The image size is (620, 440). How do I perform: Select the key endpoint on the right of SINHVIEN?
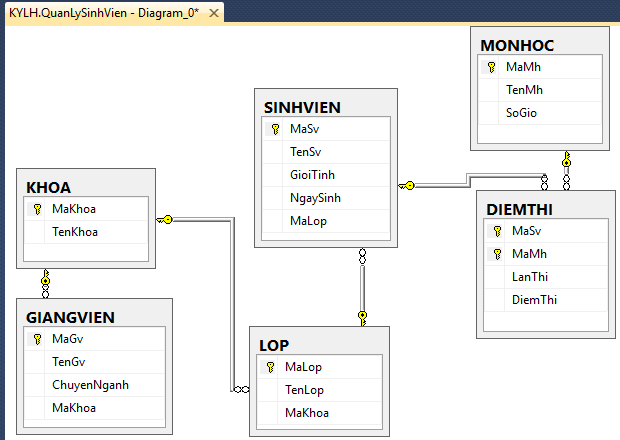click(406, 185)
